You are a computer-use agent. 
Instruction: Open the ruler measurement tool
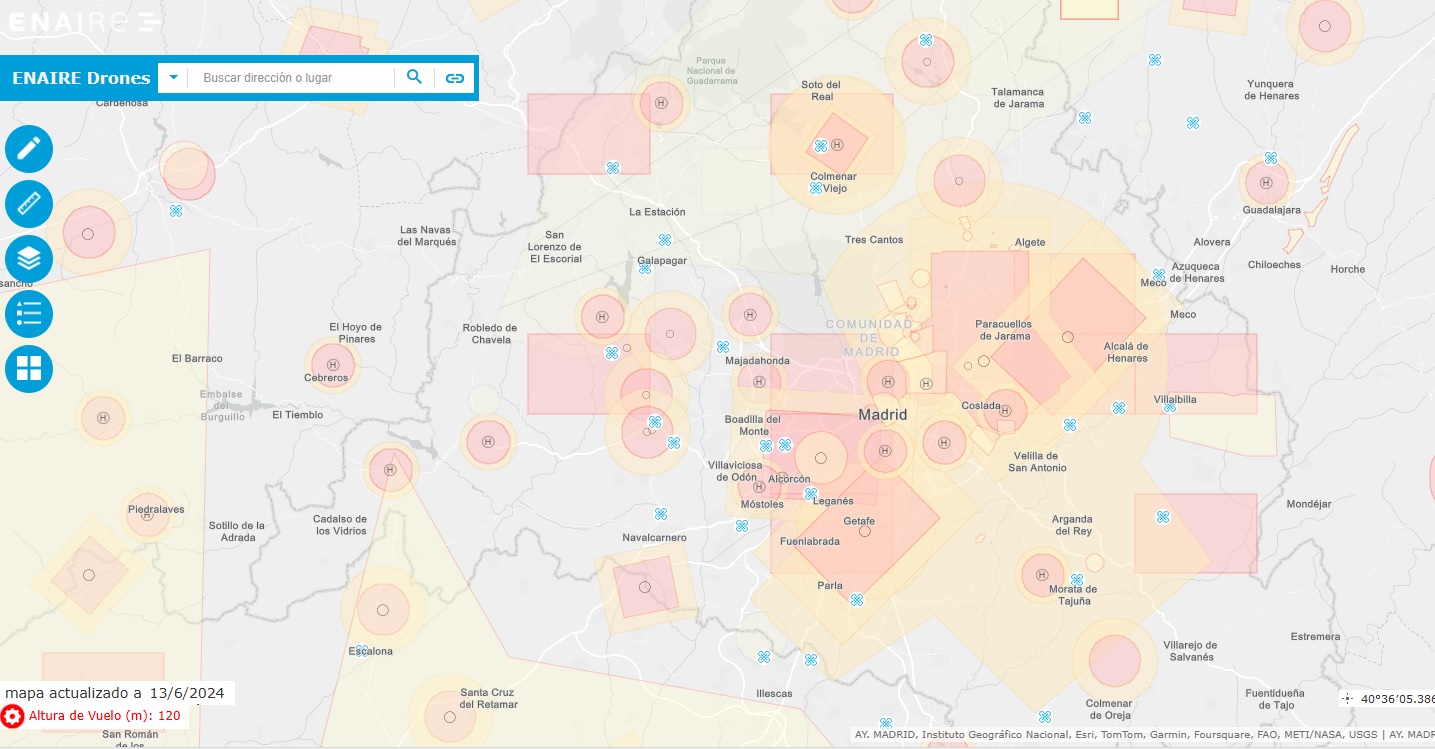click(x=29, y=204)
